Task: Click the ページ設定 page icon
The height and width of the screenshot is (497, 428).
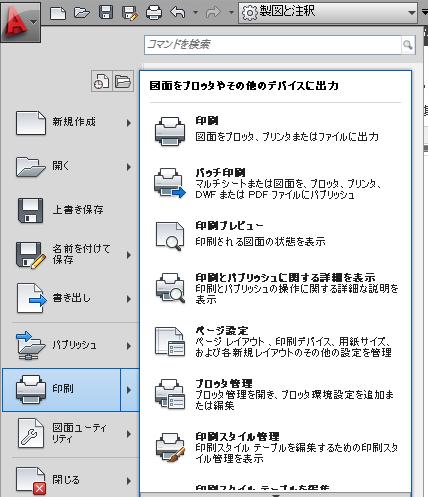Action: [170, 341]
